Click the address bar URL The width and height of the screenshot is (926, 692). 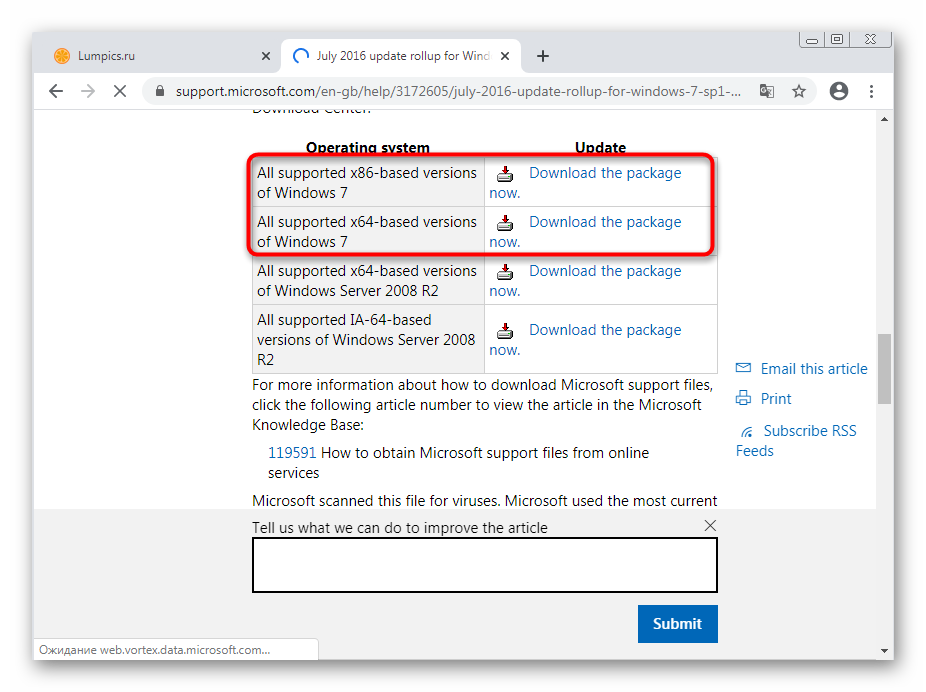pos(458,92)
